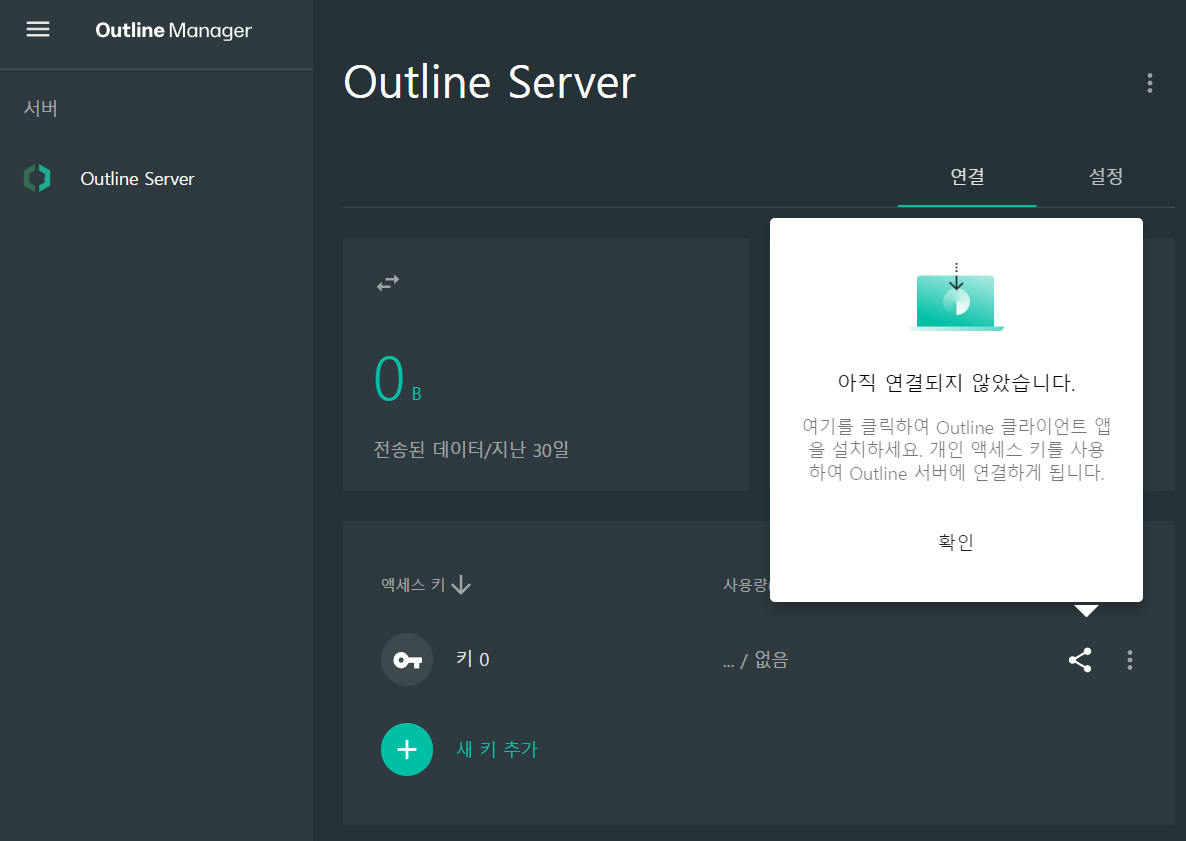Click the laptop download illustration in popup
The image size is (1186, 841).
click(956, 298)
